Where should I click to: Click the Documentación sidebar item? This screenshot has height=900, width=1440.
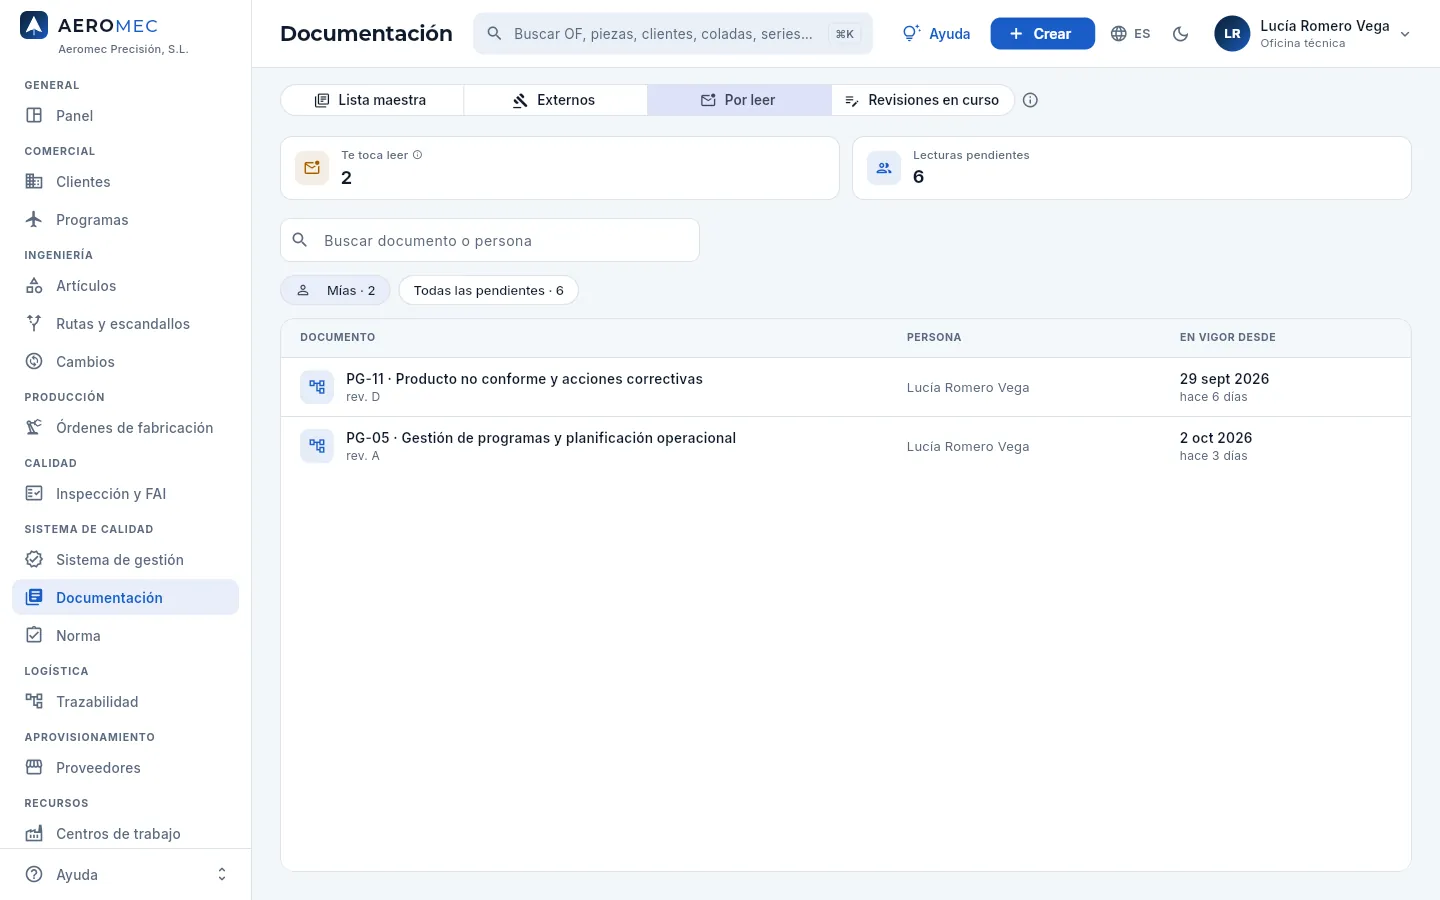coord(125,598)
